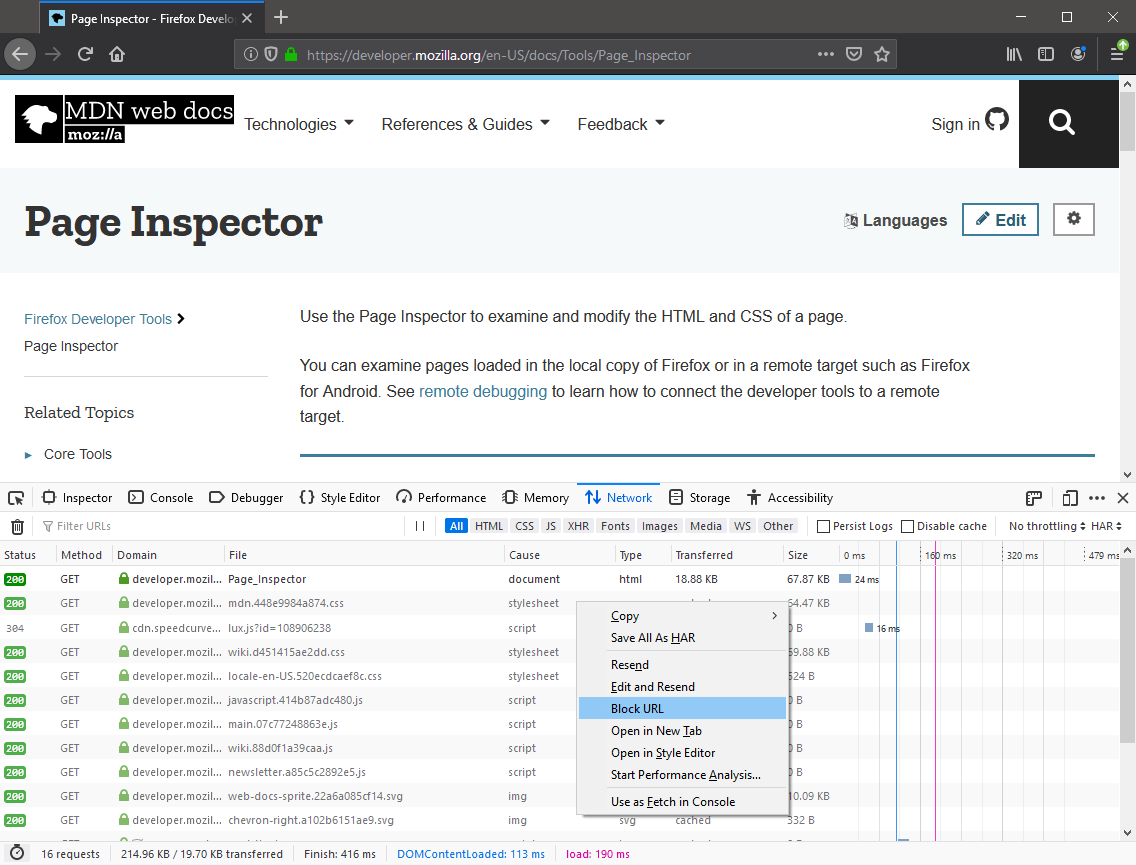Expand the Core Tools section
Viewport: 1136px width, 865px height.
point(68,454)
